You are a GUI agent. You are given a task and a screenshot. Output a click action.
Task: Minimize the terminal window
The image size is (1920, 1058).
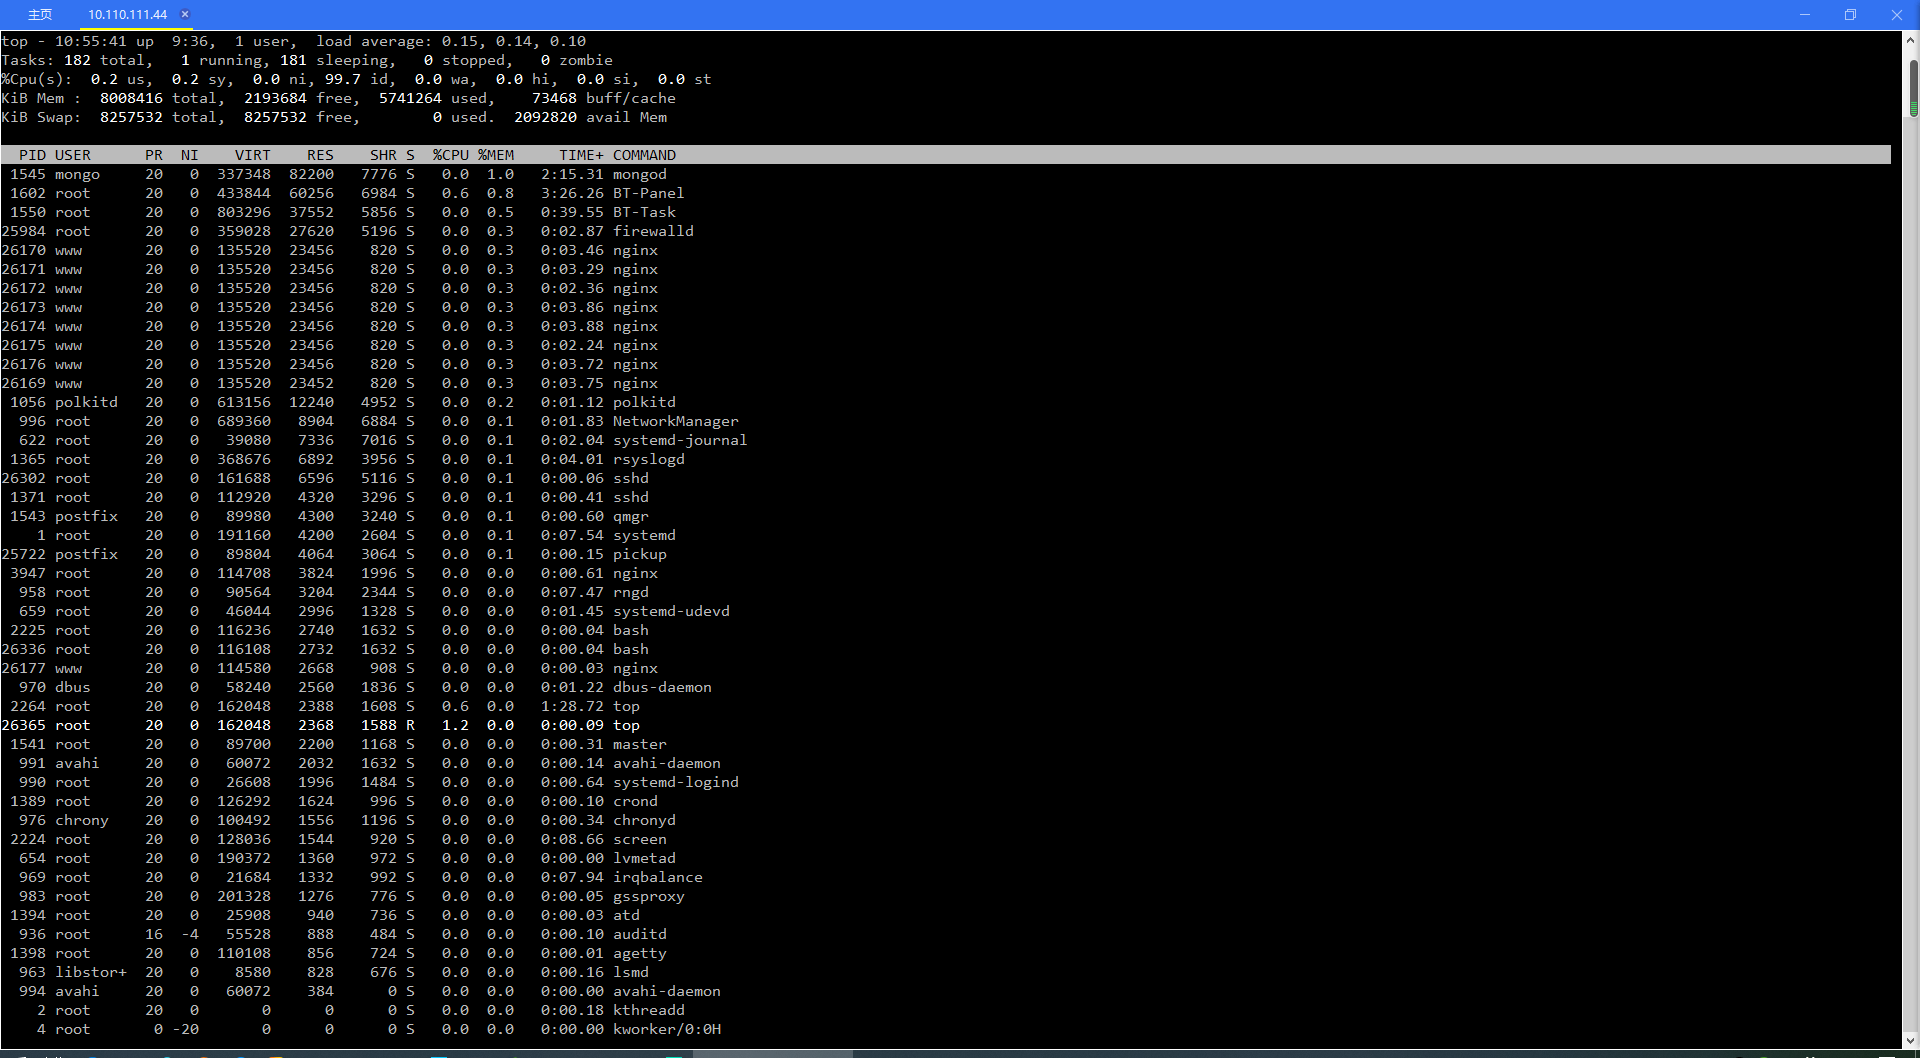click(x=1805, y=15)
